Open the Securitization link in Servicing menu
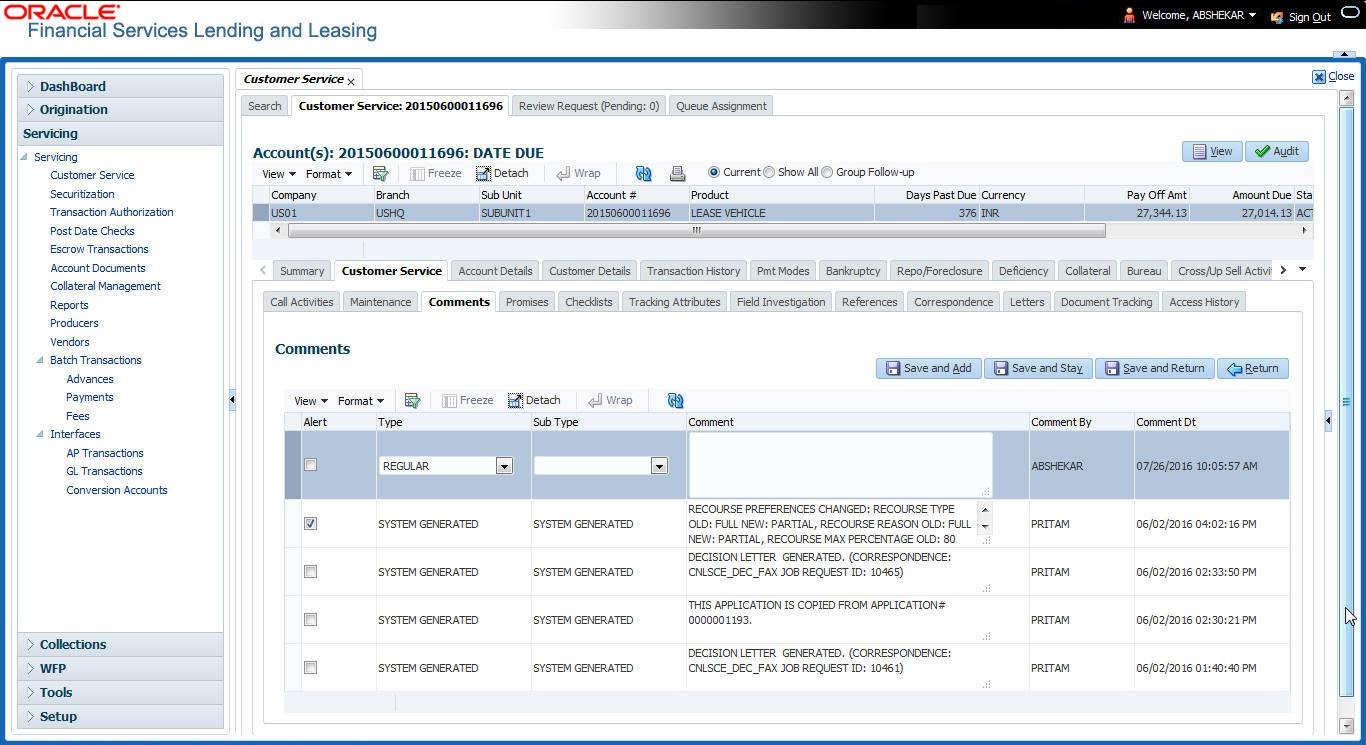This screenshot has height=745, width=1366. [82, 194]
